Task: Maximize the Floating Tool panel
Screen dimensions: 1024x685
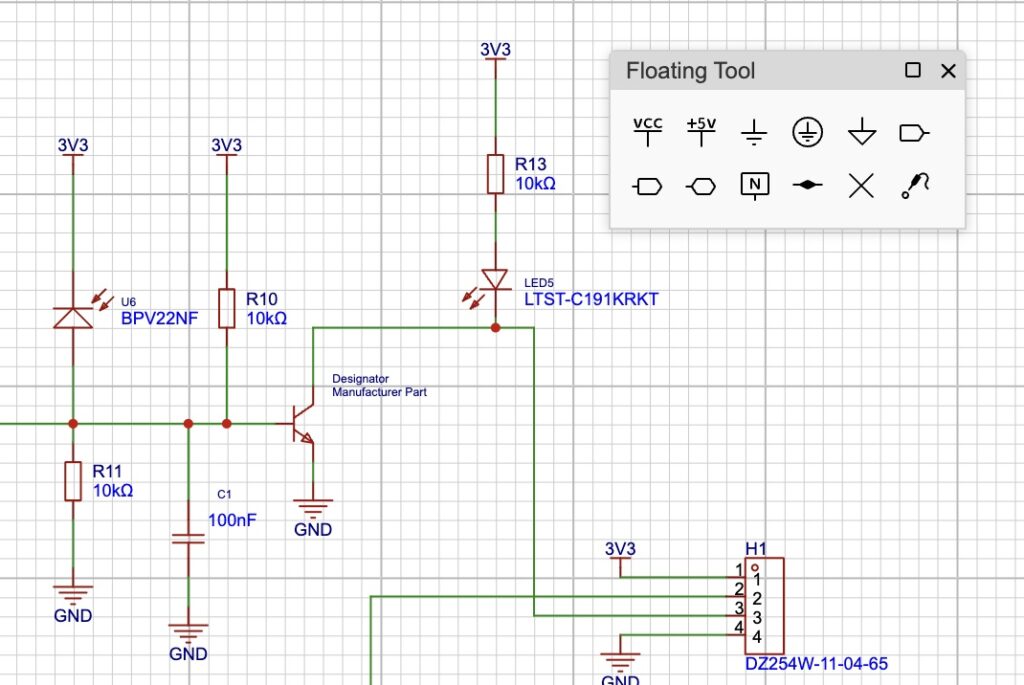Action: pyautogui.click(x=912, y=71)
